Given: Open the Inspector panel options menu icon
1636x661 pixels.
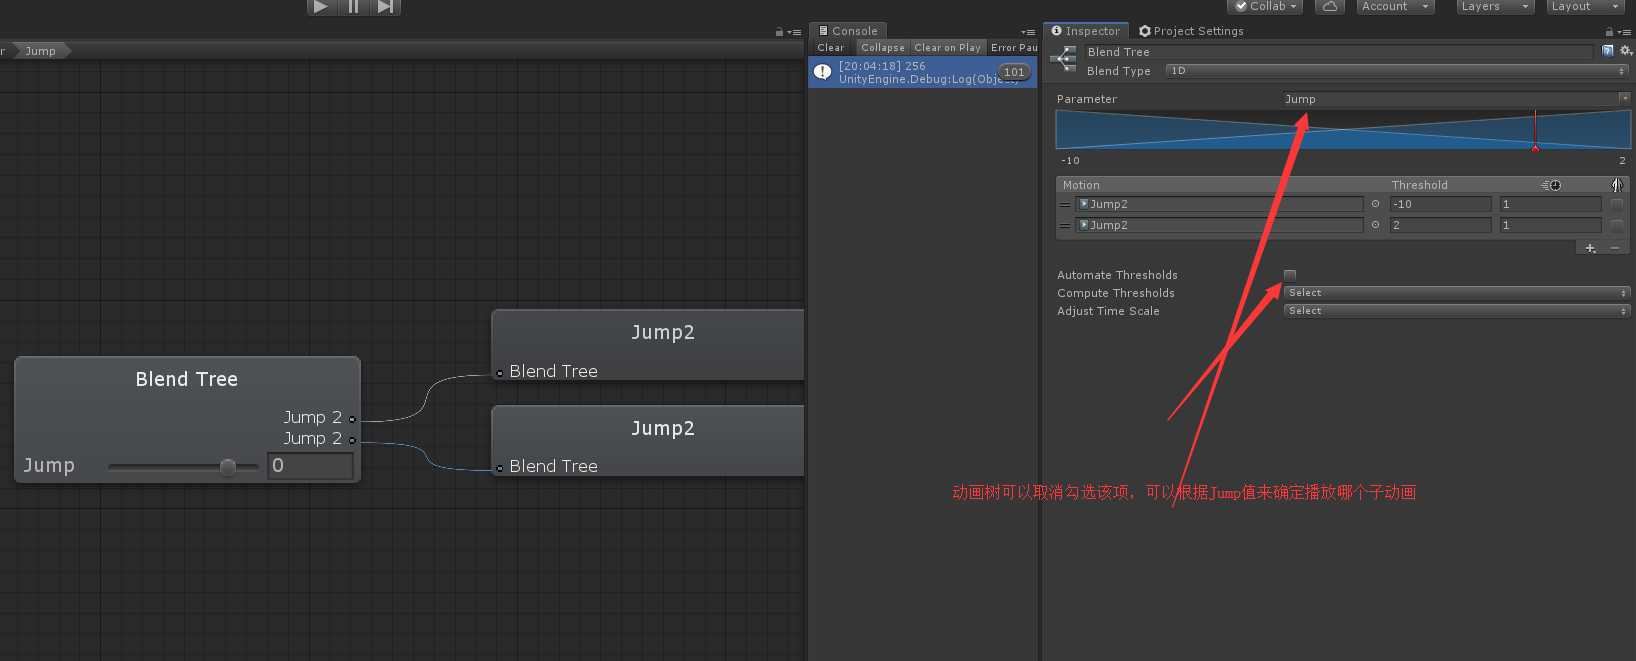Looking at the screenshot, I should pyautogui.click(x=1625, y=32).
